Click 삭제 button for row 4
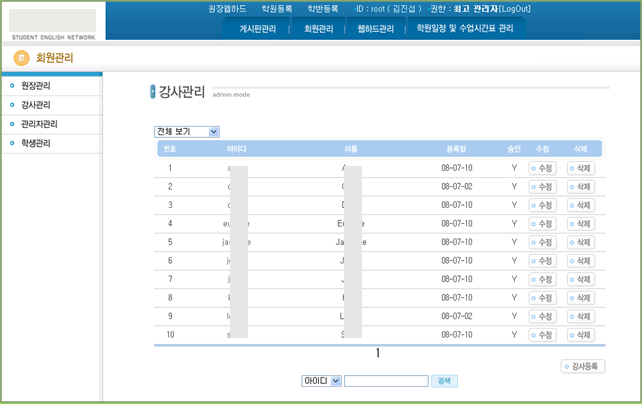 581,224
